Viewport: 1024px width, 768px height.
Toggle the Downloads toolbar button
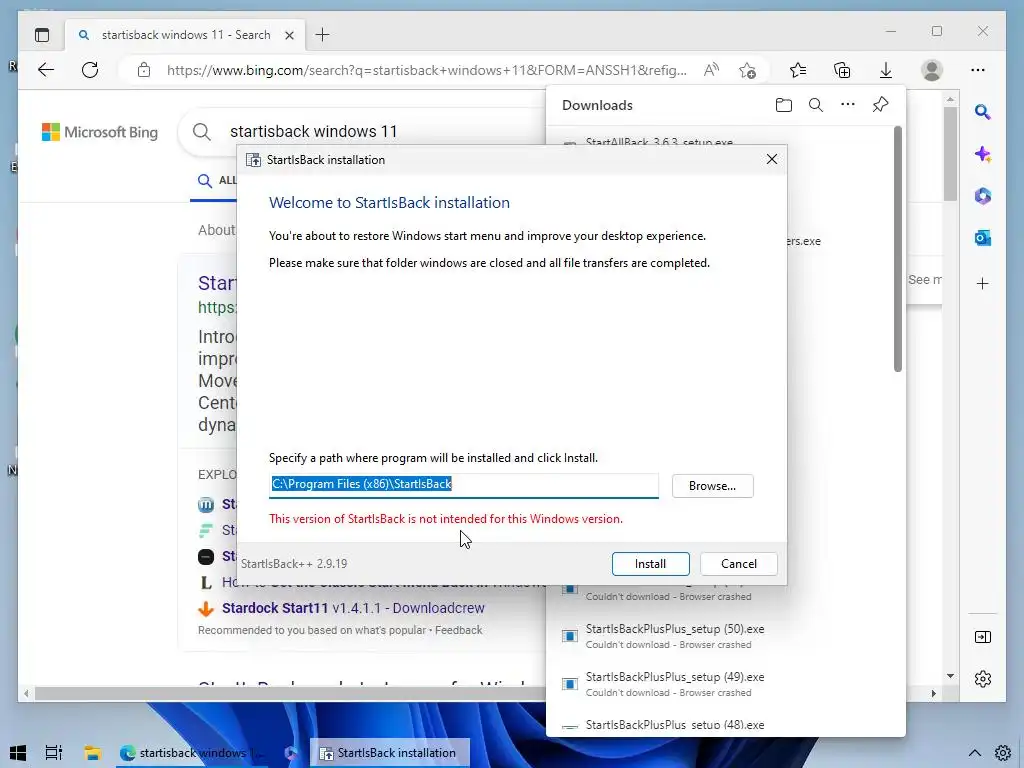click(886, 70)
